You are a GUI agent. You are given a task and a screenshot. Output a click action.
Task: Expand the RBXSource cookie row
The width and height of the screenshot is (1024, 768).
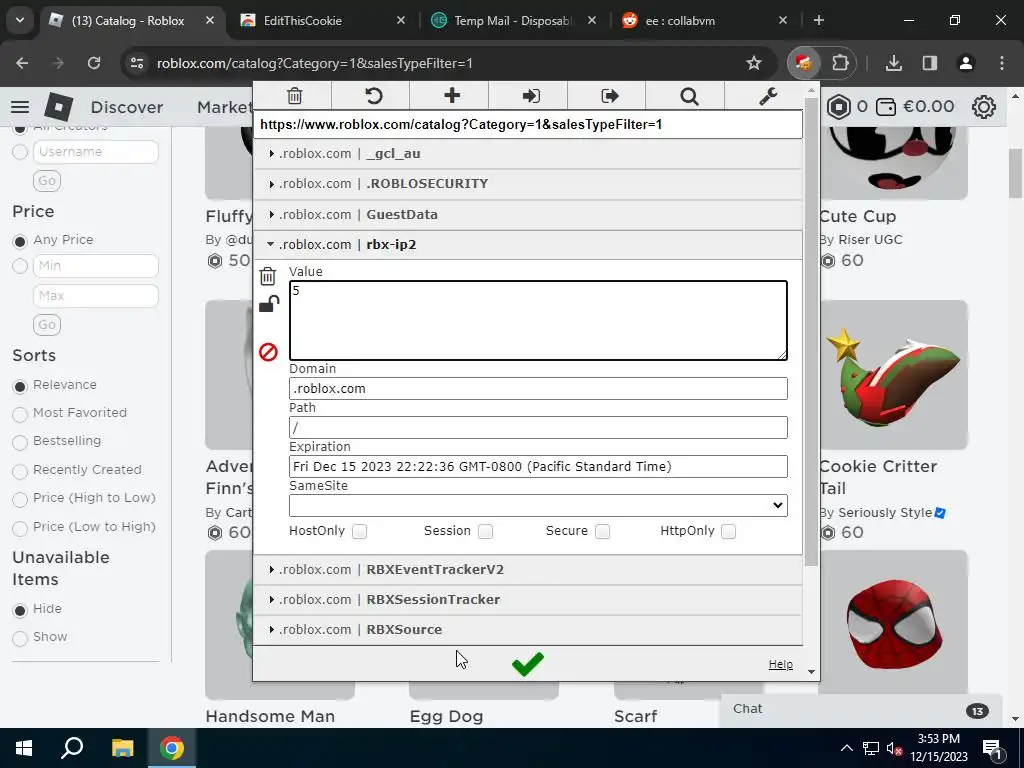(x=528, y=630)
